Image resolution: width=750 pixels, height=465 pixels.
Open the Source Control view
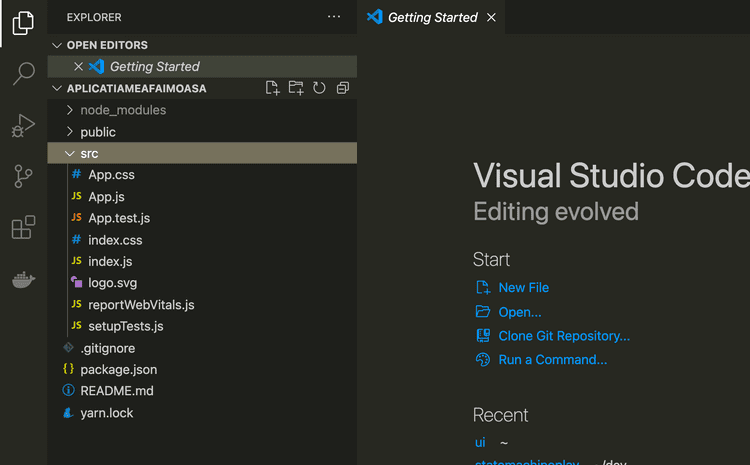pyautogui.click(x=23, y=177)
